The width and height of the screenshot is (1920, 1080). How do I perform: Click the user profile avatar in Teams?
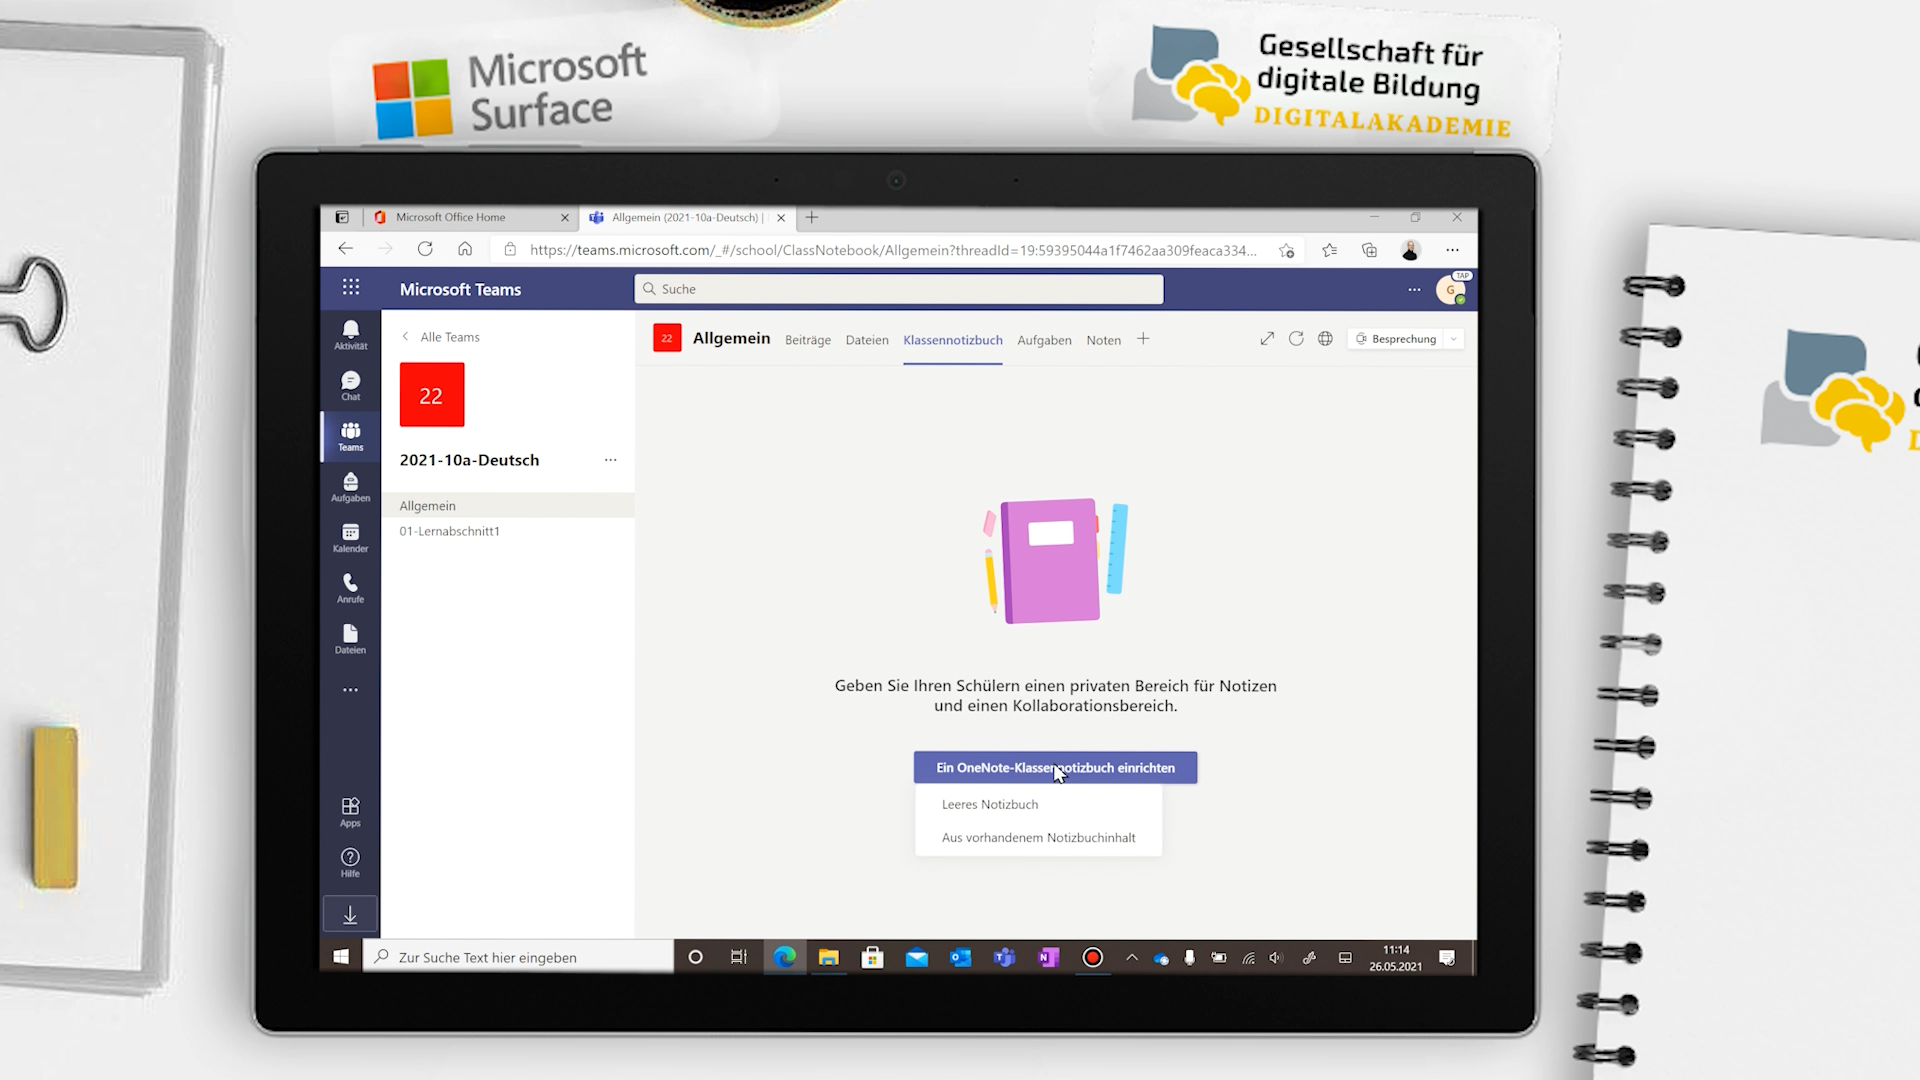click(x=1451, y=290)
